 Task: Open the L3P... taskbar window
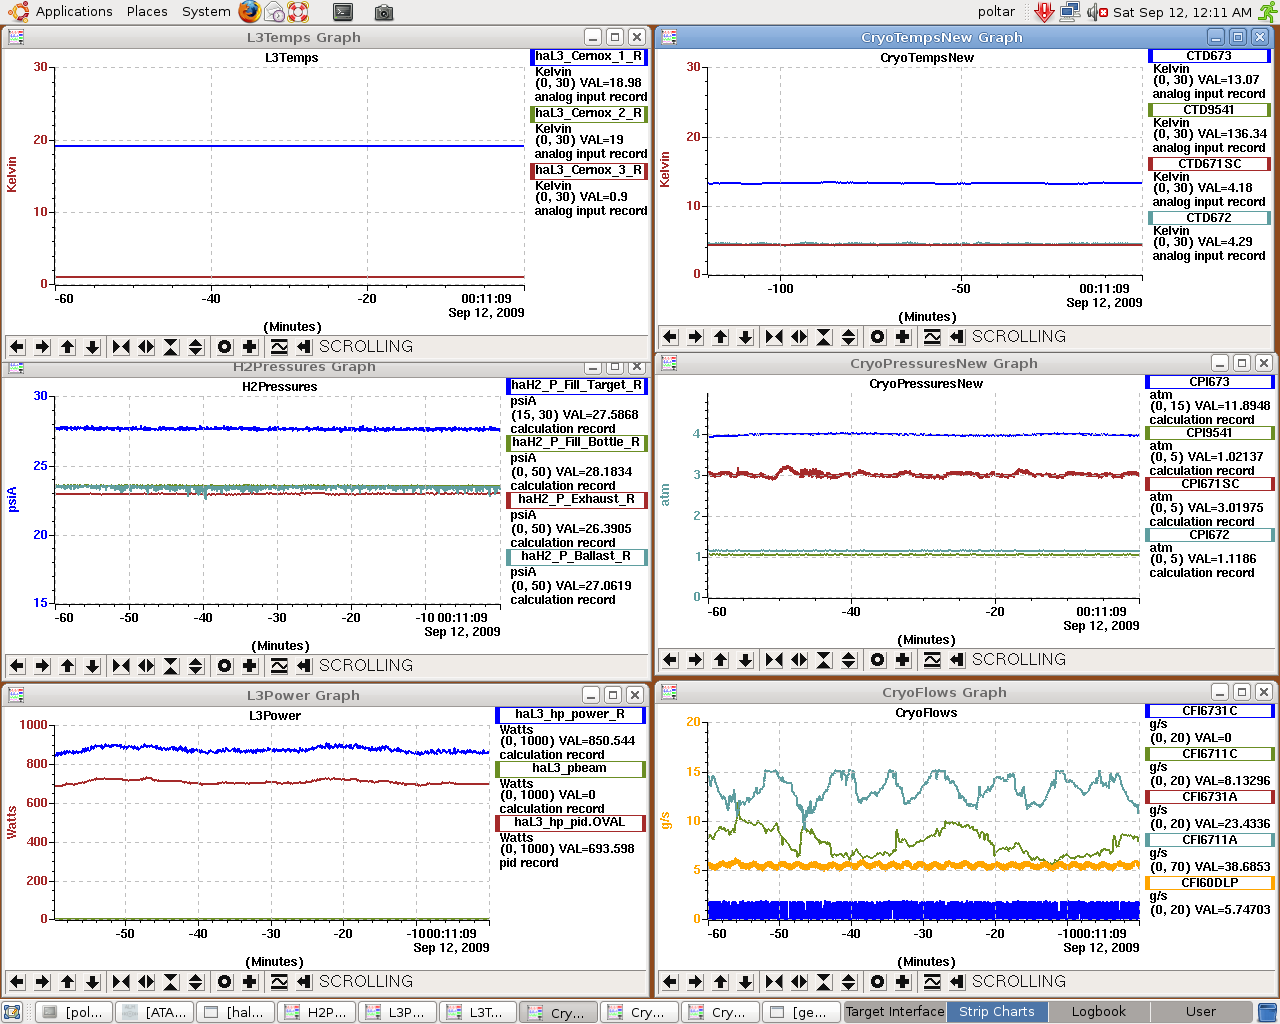[398, 1012]
